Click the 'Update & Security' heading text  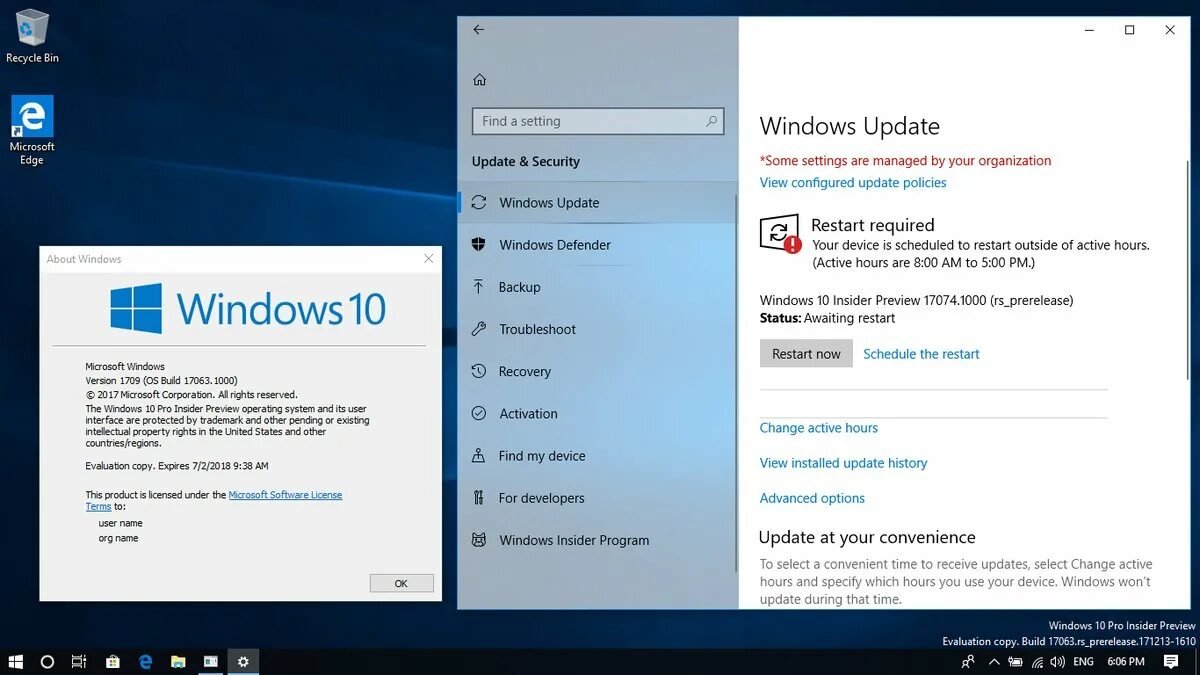coord(526,161)
